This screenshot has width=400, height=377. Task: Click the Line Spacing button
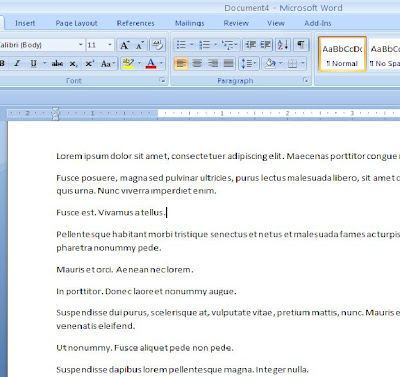pos(249,63)
